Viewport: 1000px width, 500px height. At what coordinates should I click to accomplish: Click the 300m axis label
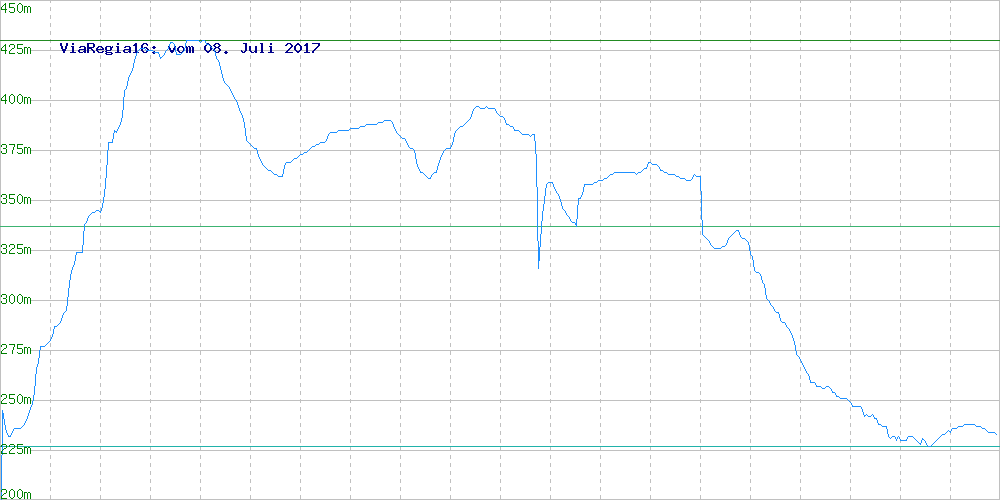click(x=16, y=300)
